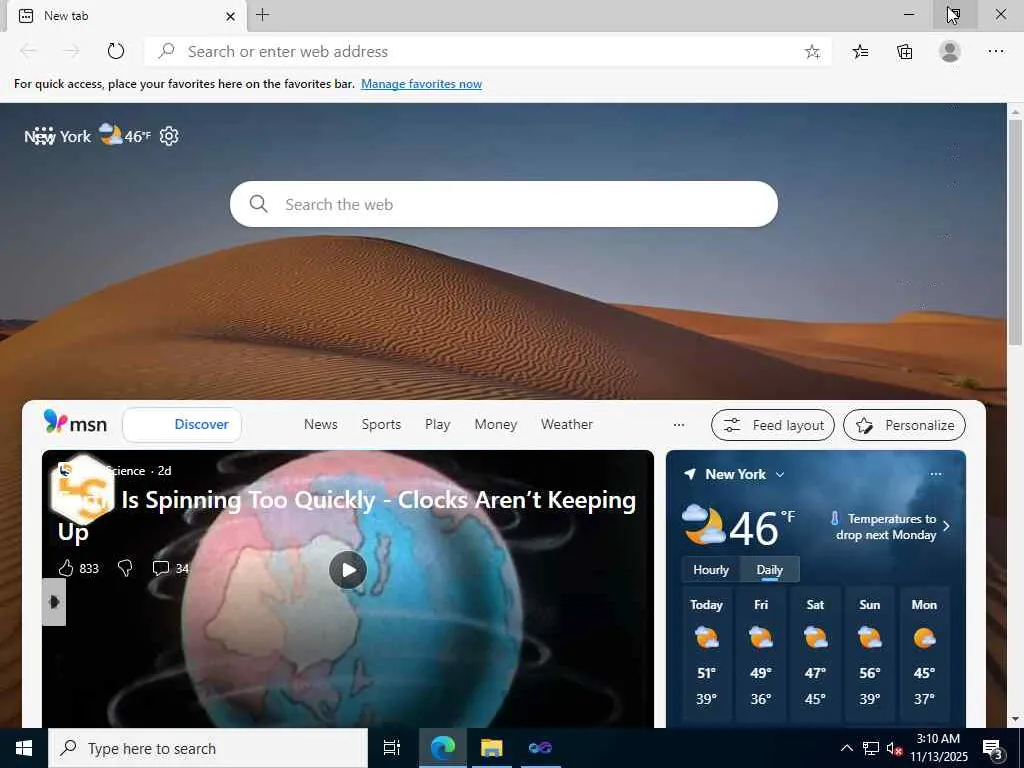
Task: Click the network tray icon
Action: tap(871, 748)
